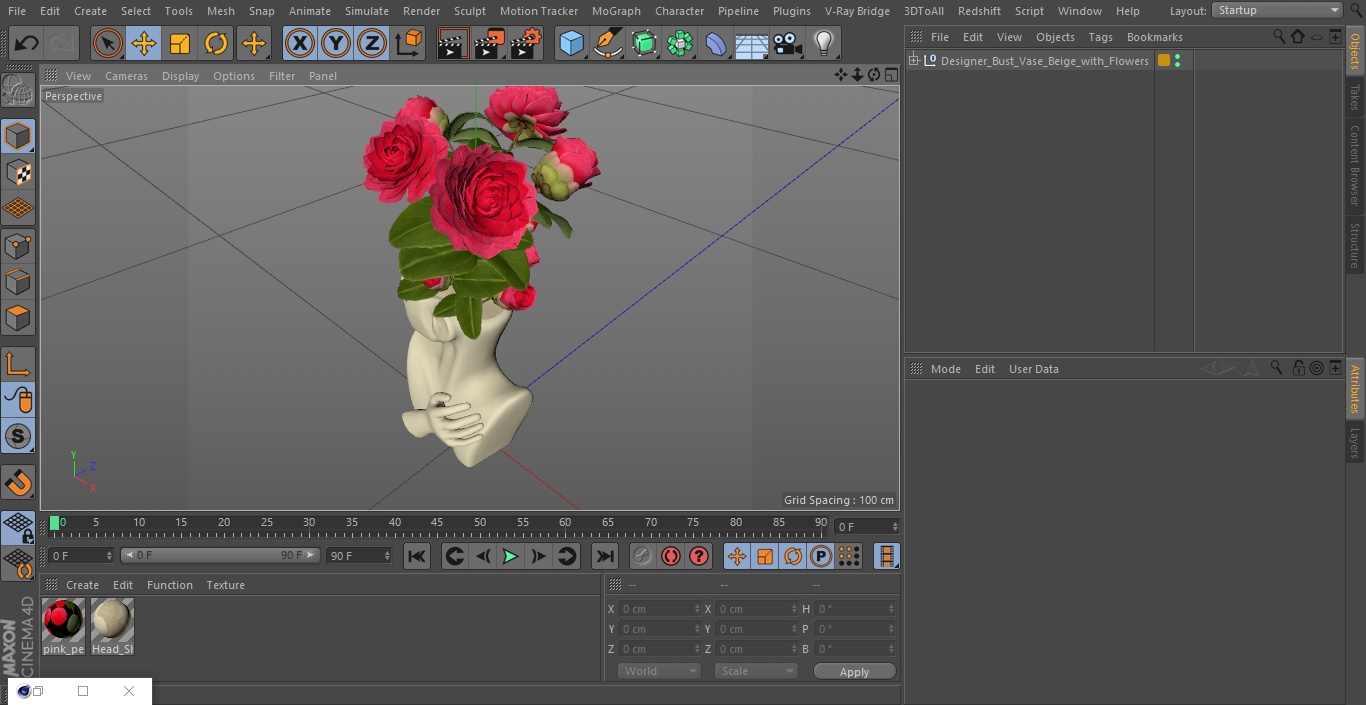Toggle Autokeying button in timeline
Image resolution: width=1366 pixels, height=705 pixels.
(671, 556)
